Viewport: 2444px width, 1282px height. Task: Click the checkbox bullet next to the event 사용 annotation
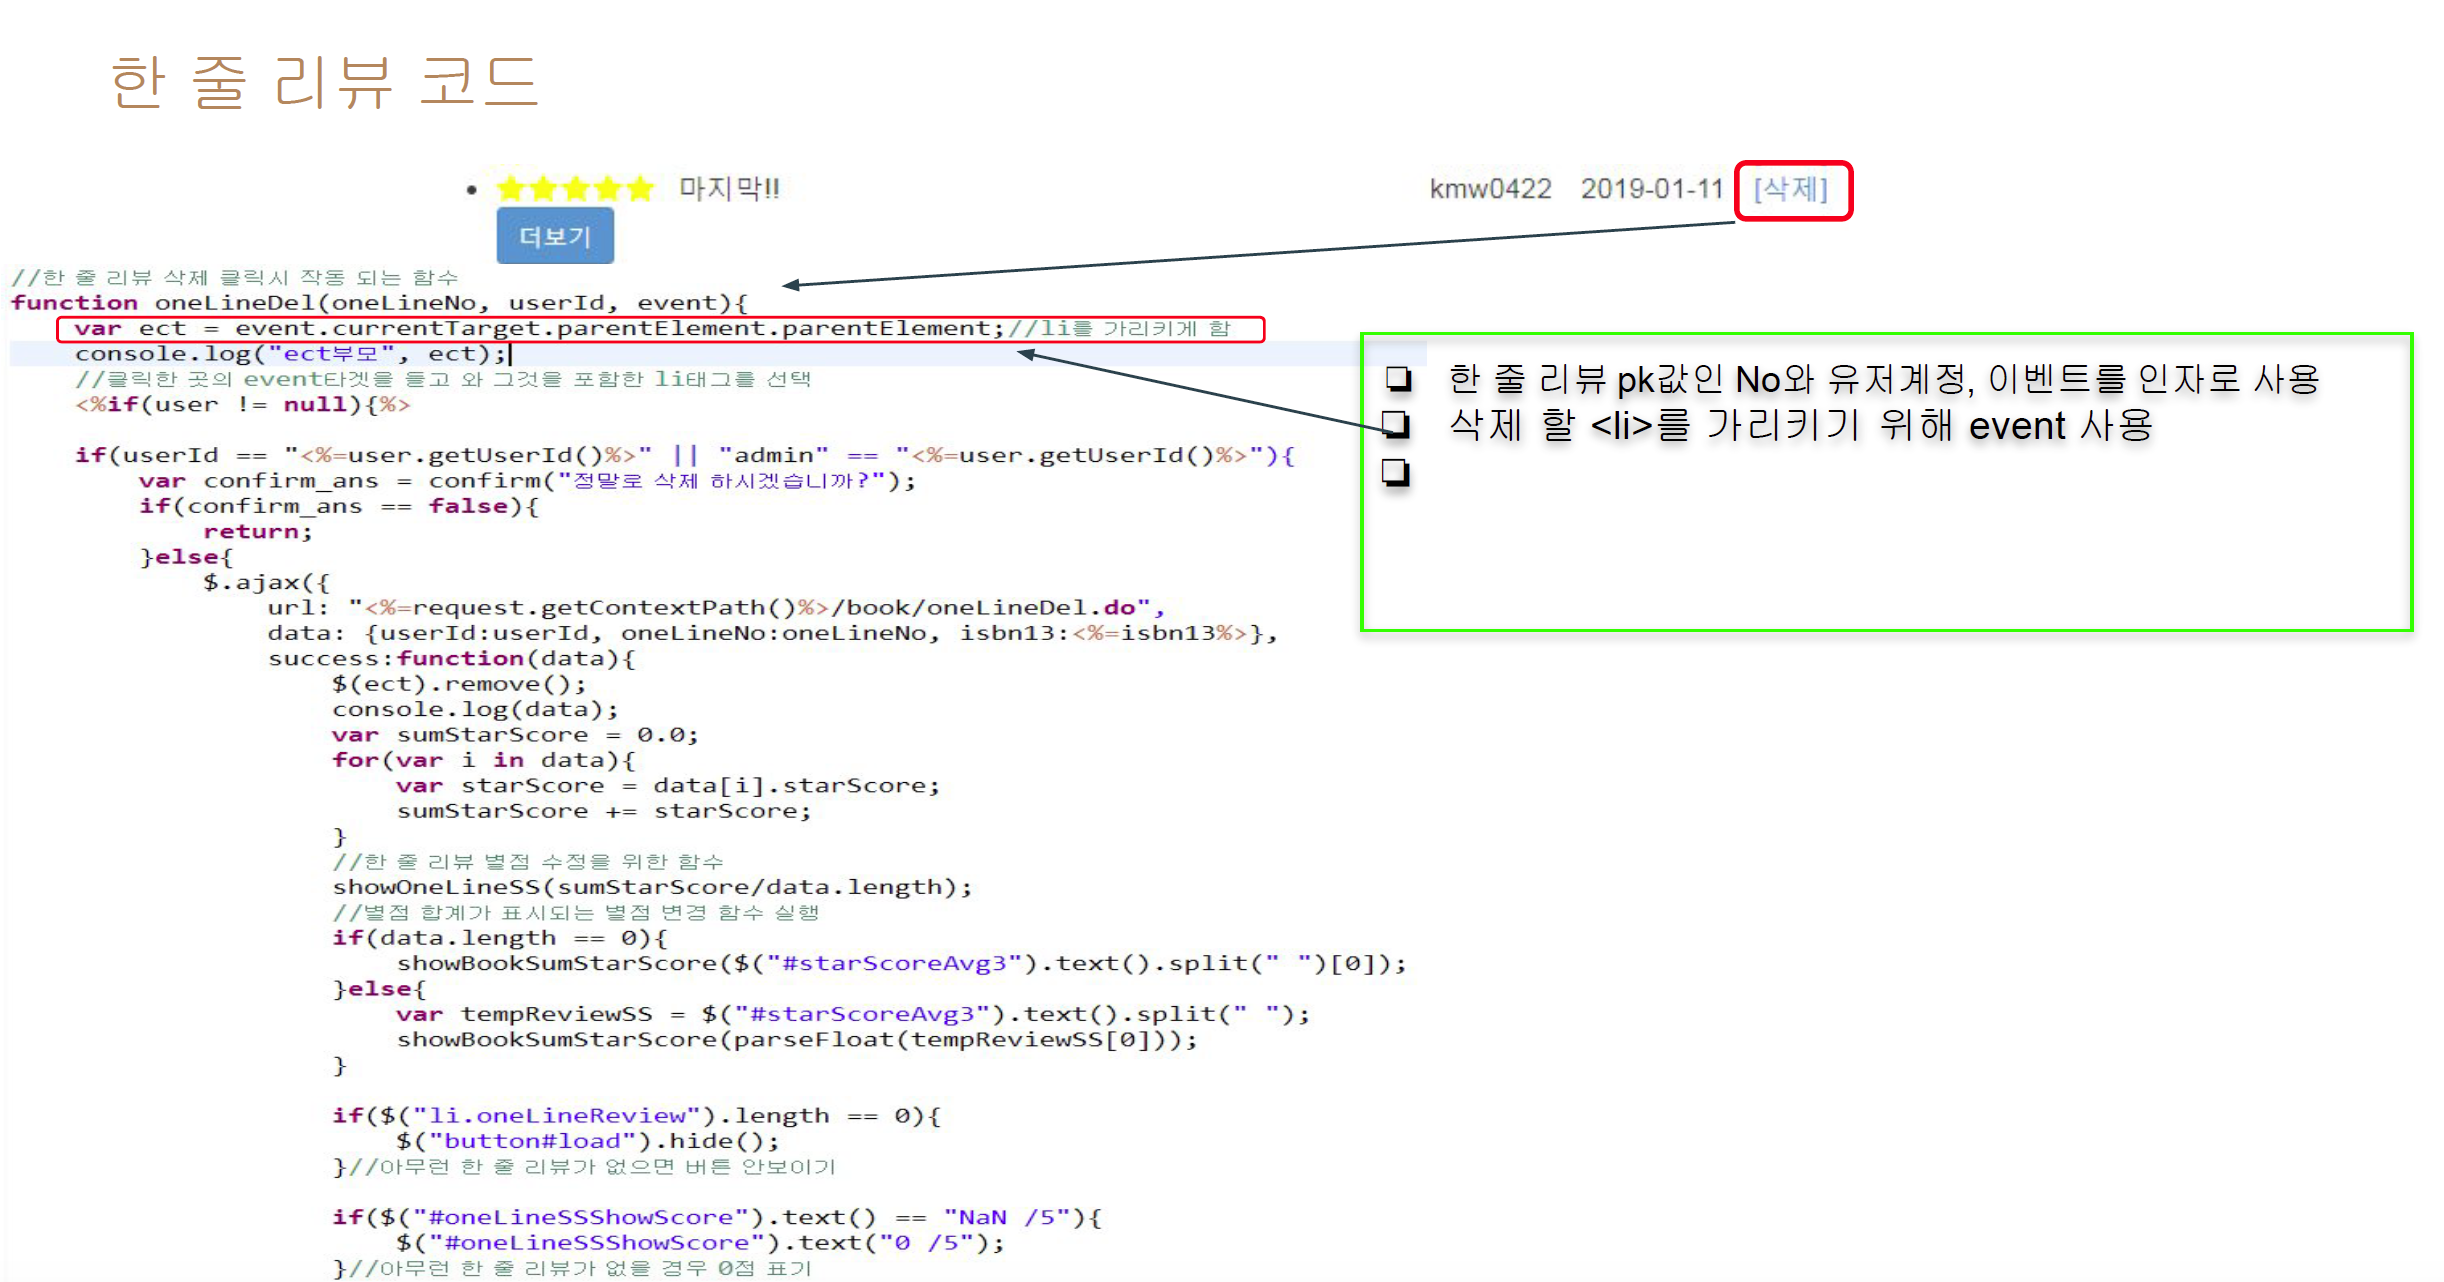click(1399, 425)
